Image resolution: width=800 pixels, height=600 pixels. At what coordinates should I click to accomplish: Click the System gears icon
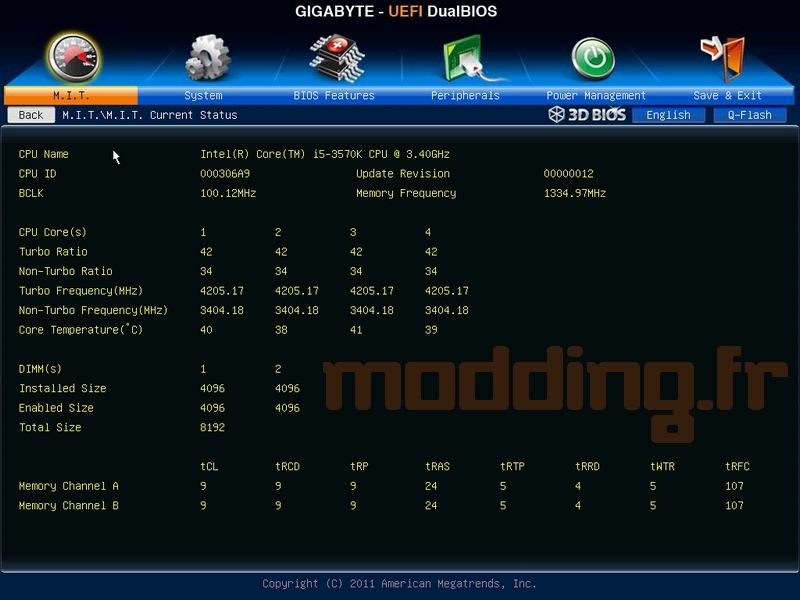207,58
